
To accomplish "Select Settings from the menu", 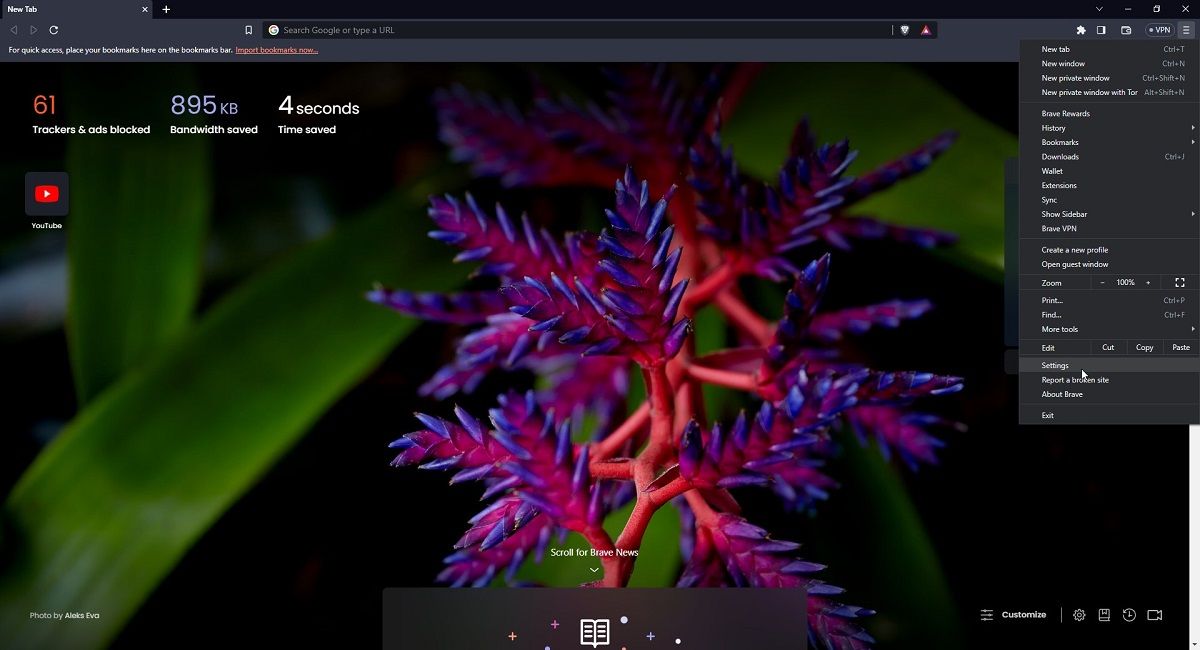I will tap(1055, 366).
